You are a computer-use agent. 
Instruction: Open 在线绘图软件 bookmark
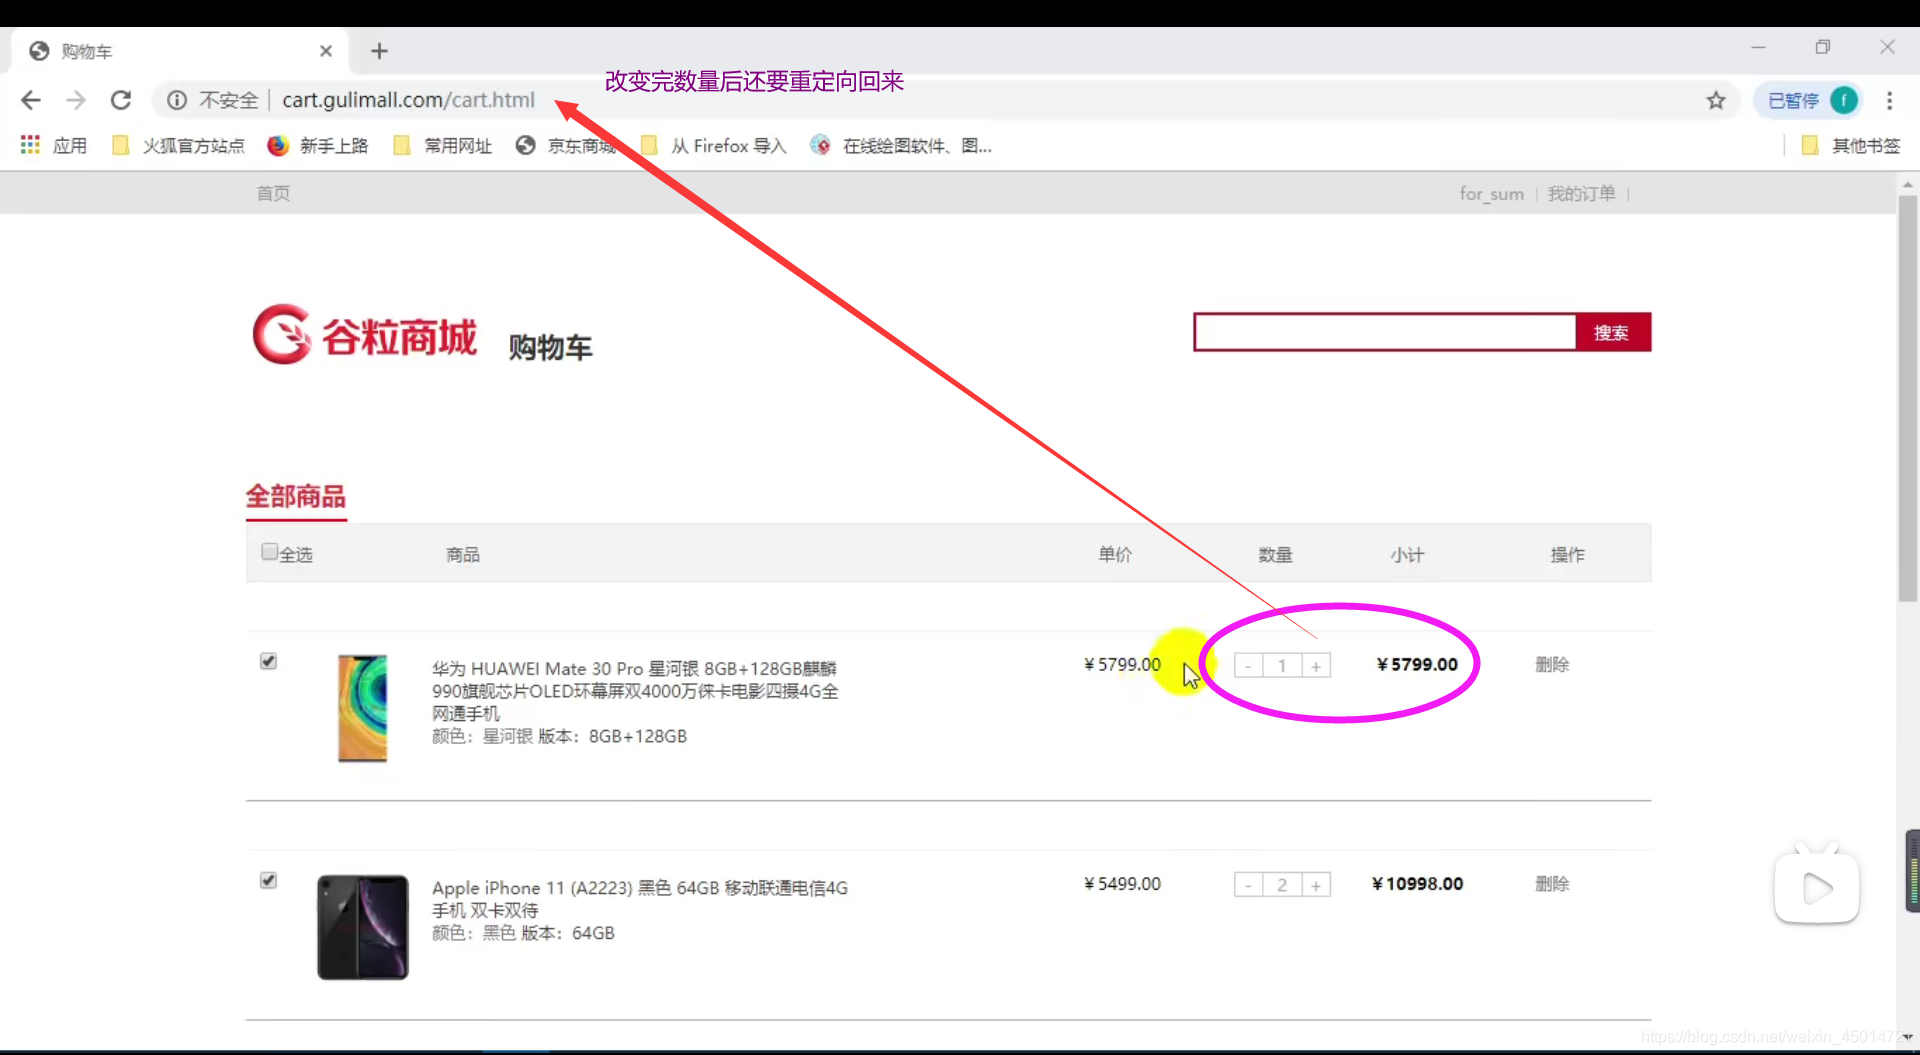901,146
